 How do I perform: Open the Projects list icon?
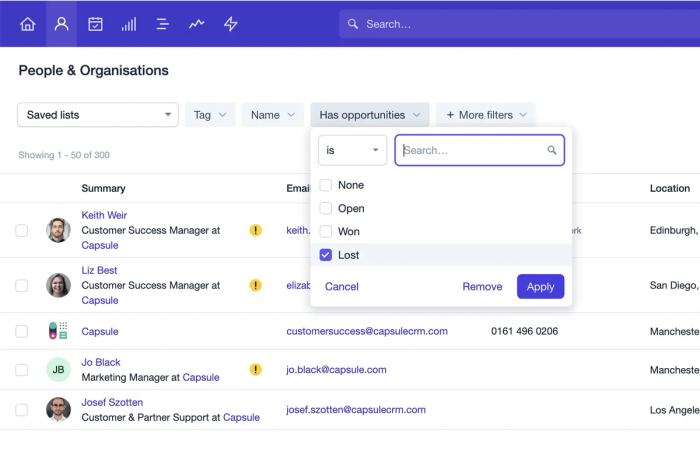point(162,24)
